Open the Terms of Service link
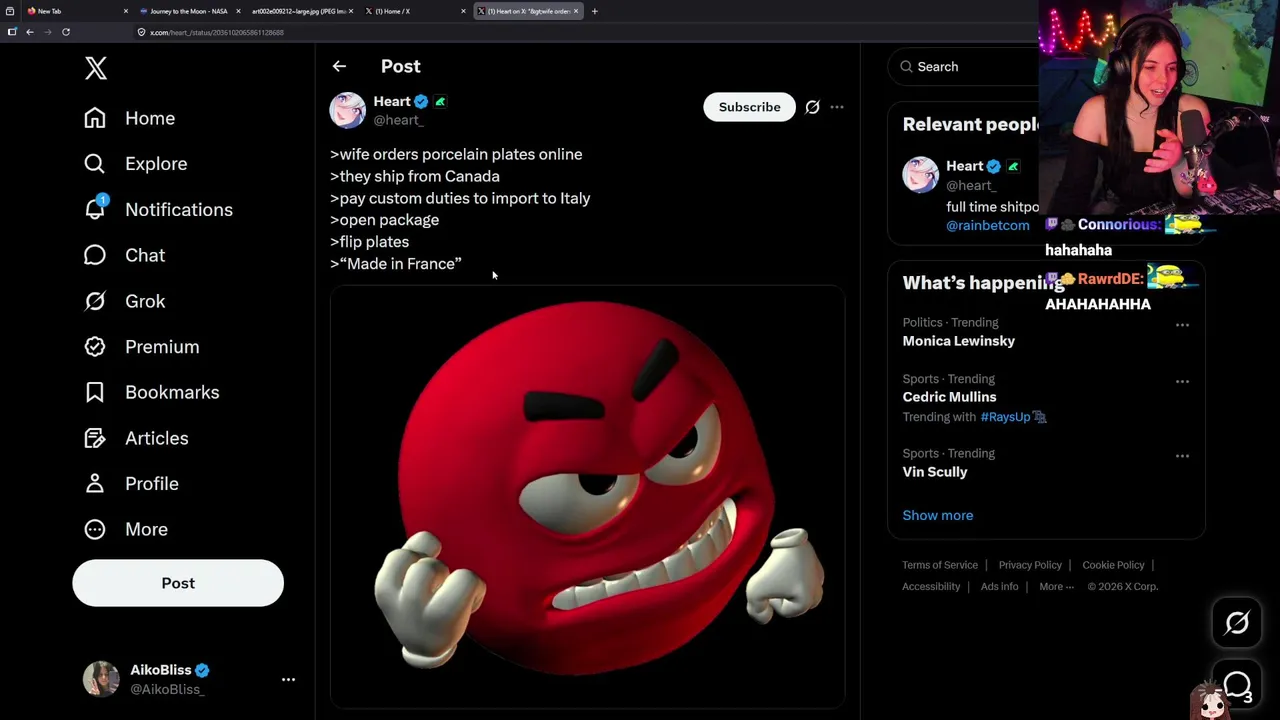Image resolution: width=1280 pixels, height=720 pixels. point(940,565)
